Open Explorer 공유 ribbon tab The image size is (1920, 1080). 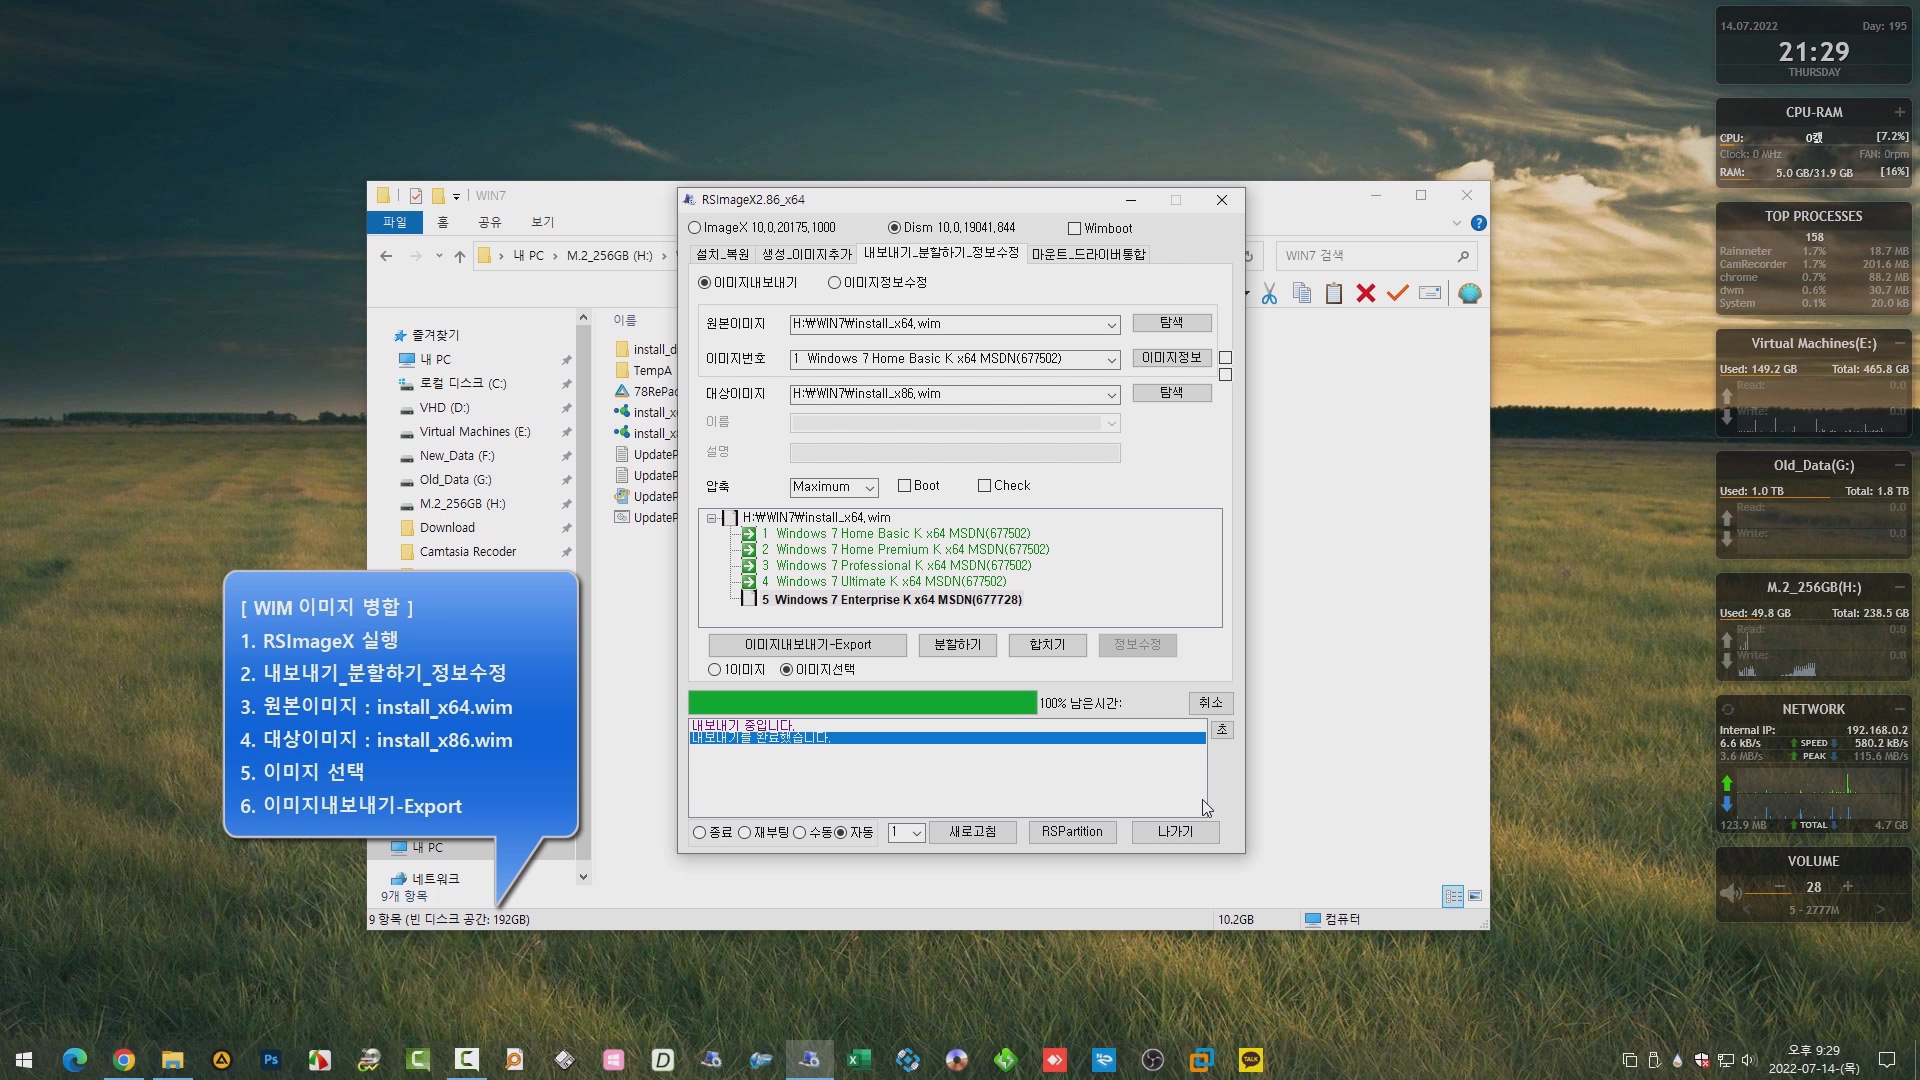pos(489,222)
